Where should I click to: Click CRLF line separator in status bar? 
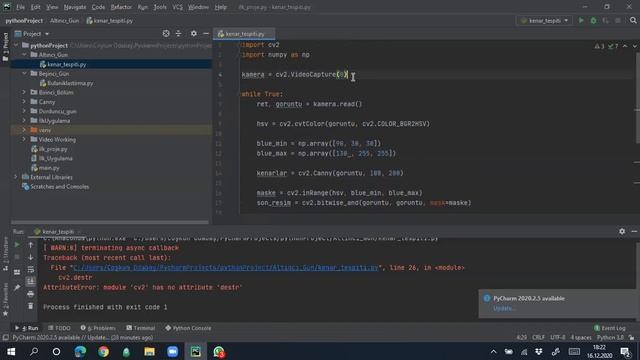click(x=538, y=338)
